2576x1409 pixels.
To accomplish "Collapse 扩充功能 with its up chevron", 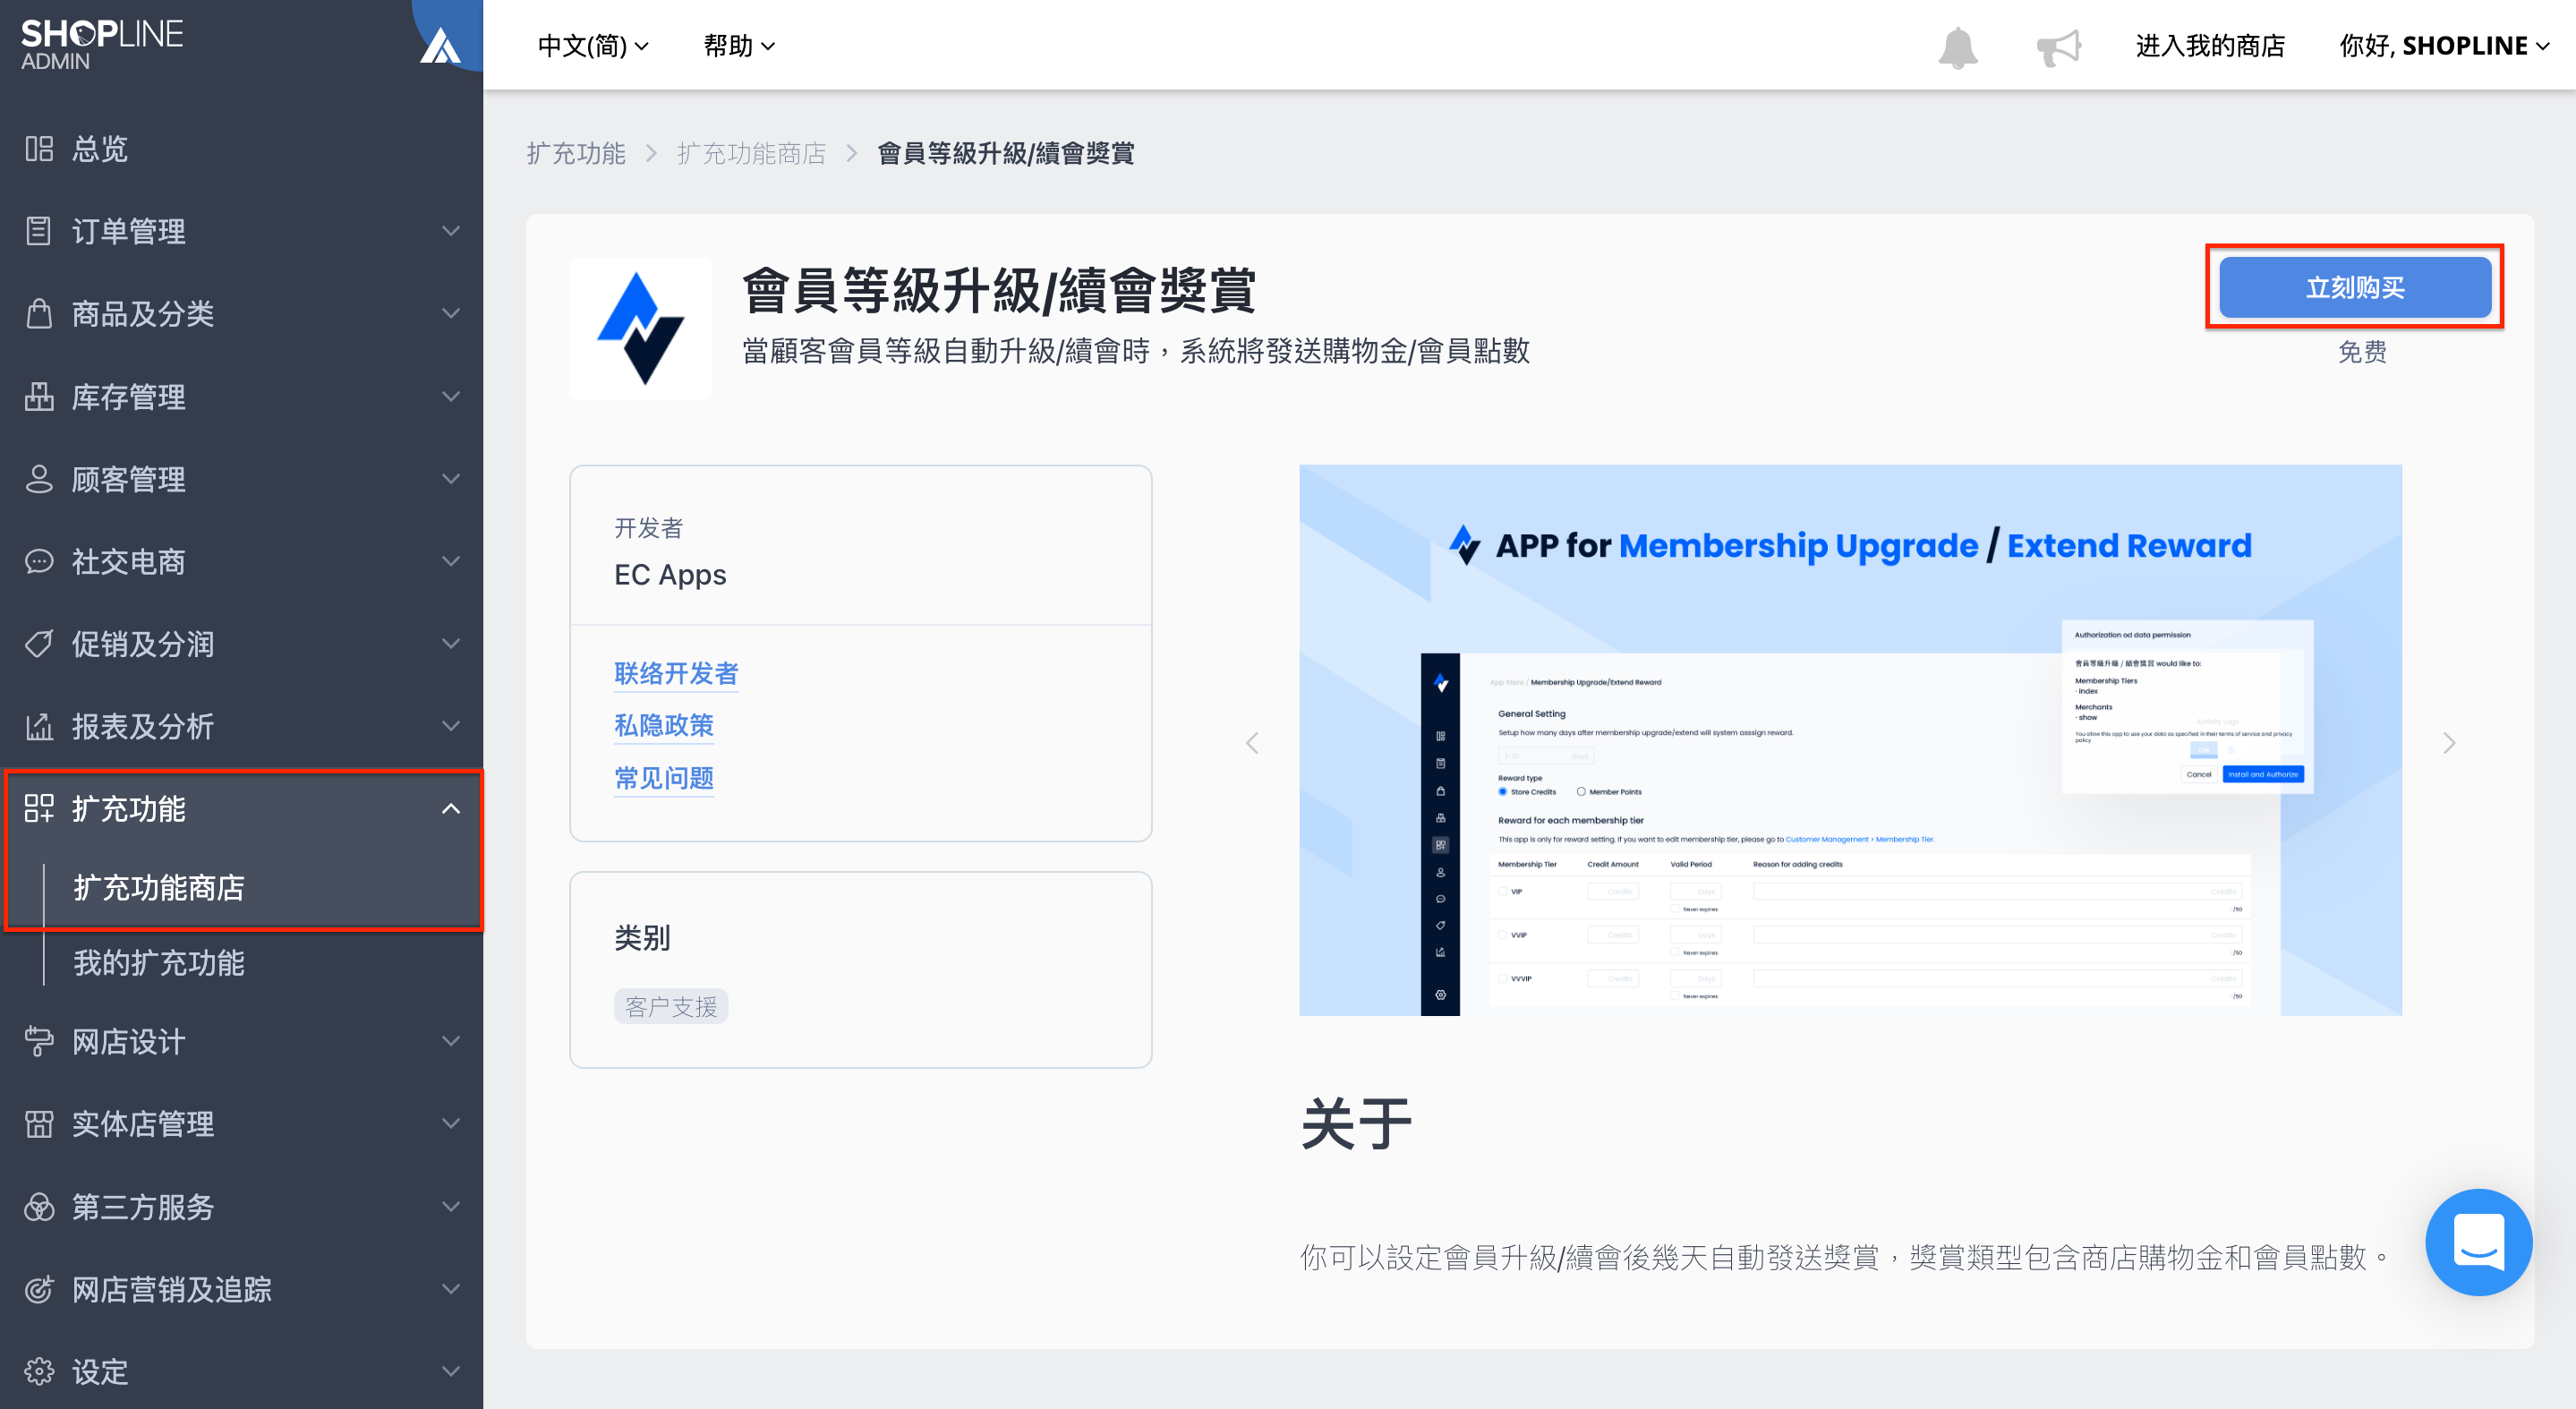I will coord(451,808).
